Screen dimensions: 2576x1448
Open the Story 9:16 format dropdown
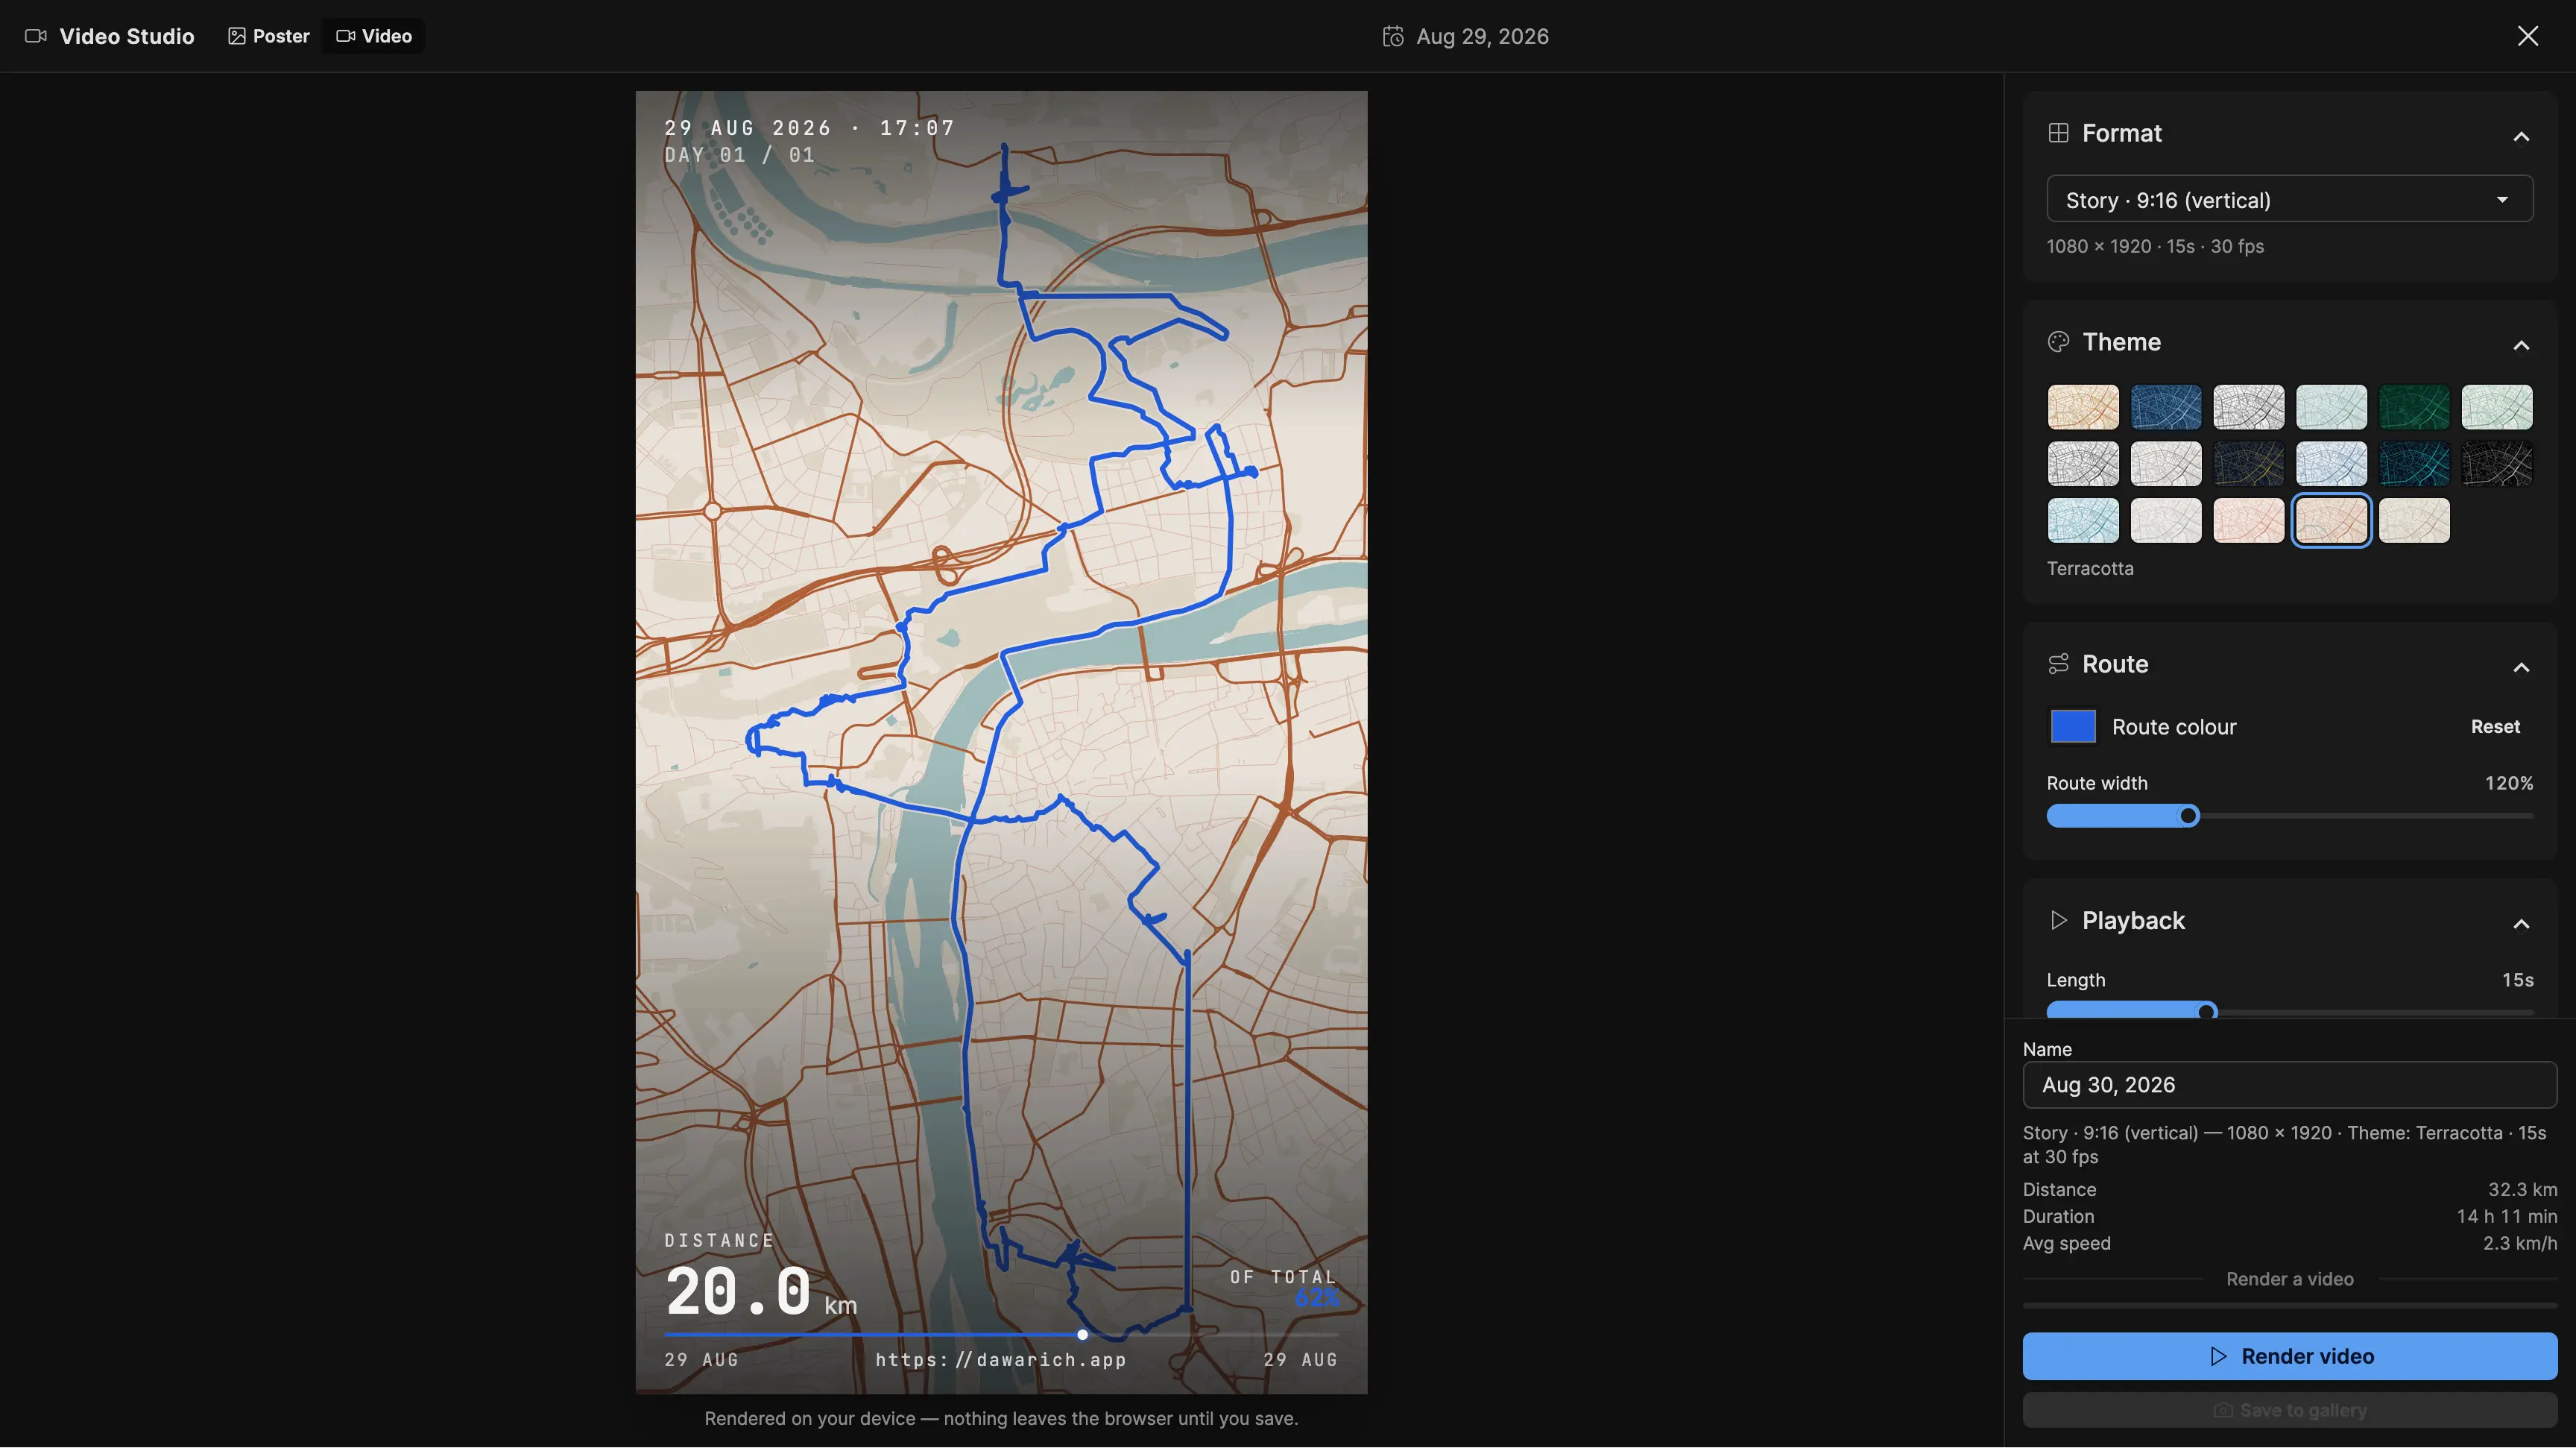click(x=2290, y=199)
